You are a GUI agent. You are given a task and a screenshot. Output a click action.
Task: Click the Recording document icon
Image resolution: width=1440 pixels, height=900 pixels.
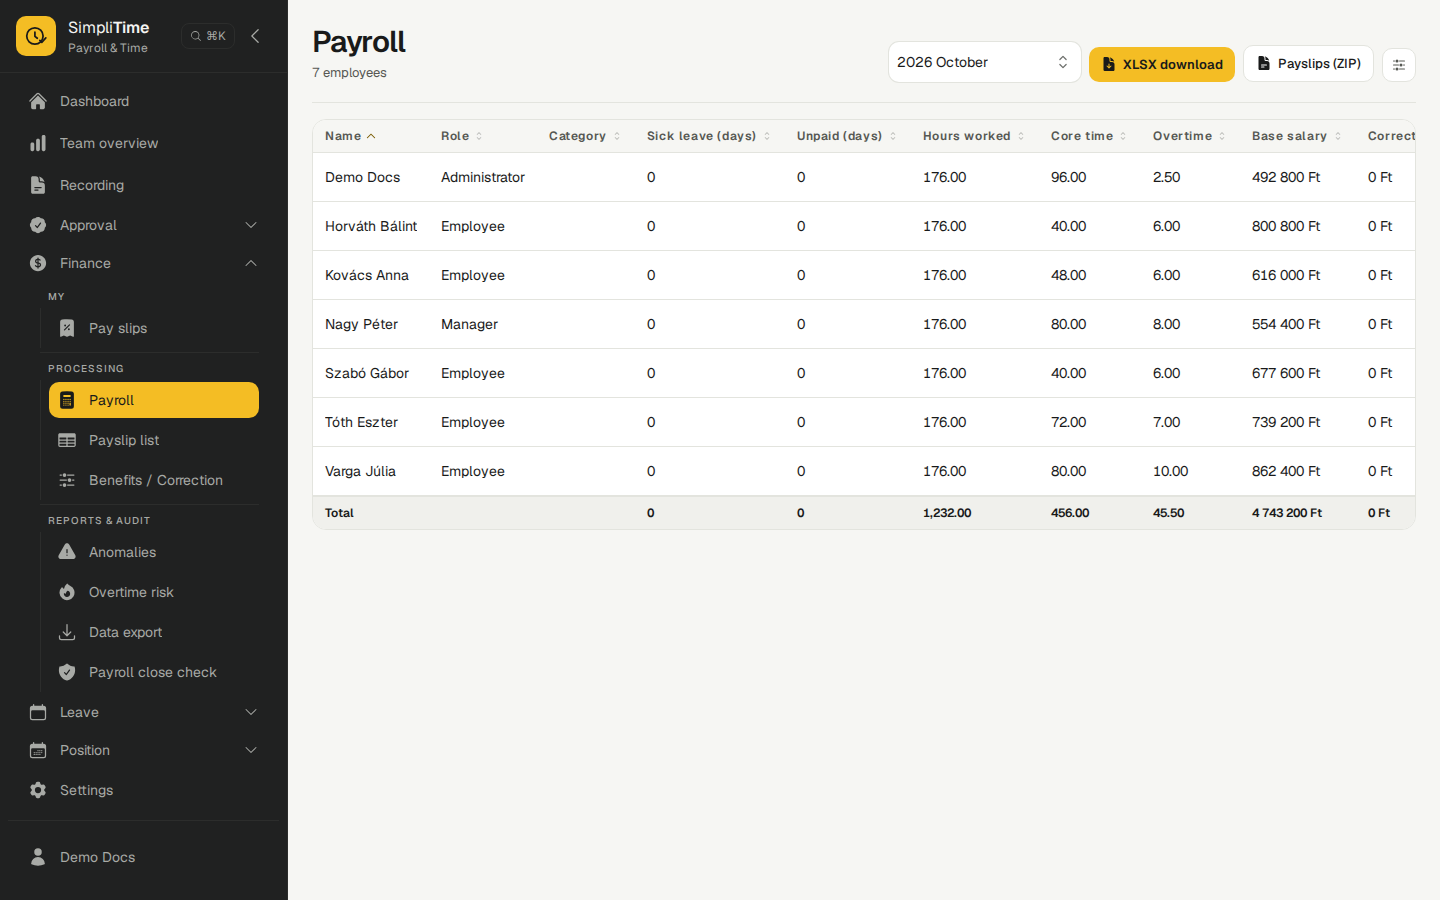pyautogui.click(x=38, y=185)
